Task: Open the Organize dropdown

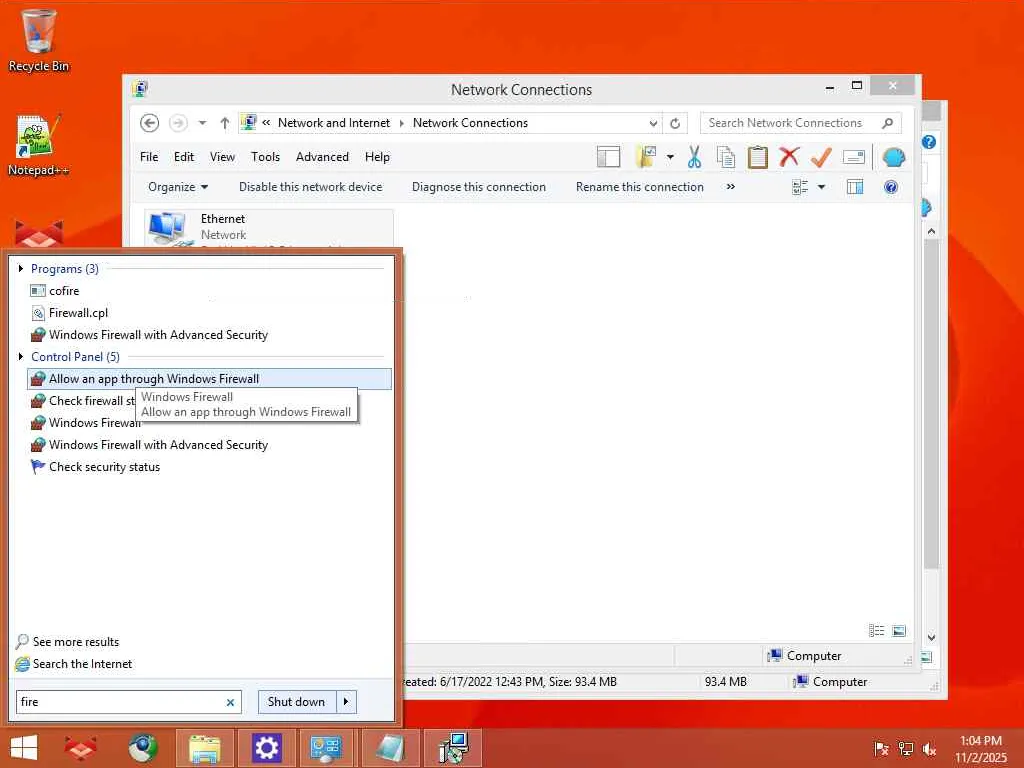Action: click(178, 187)
